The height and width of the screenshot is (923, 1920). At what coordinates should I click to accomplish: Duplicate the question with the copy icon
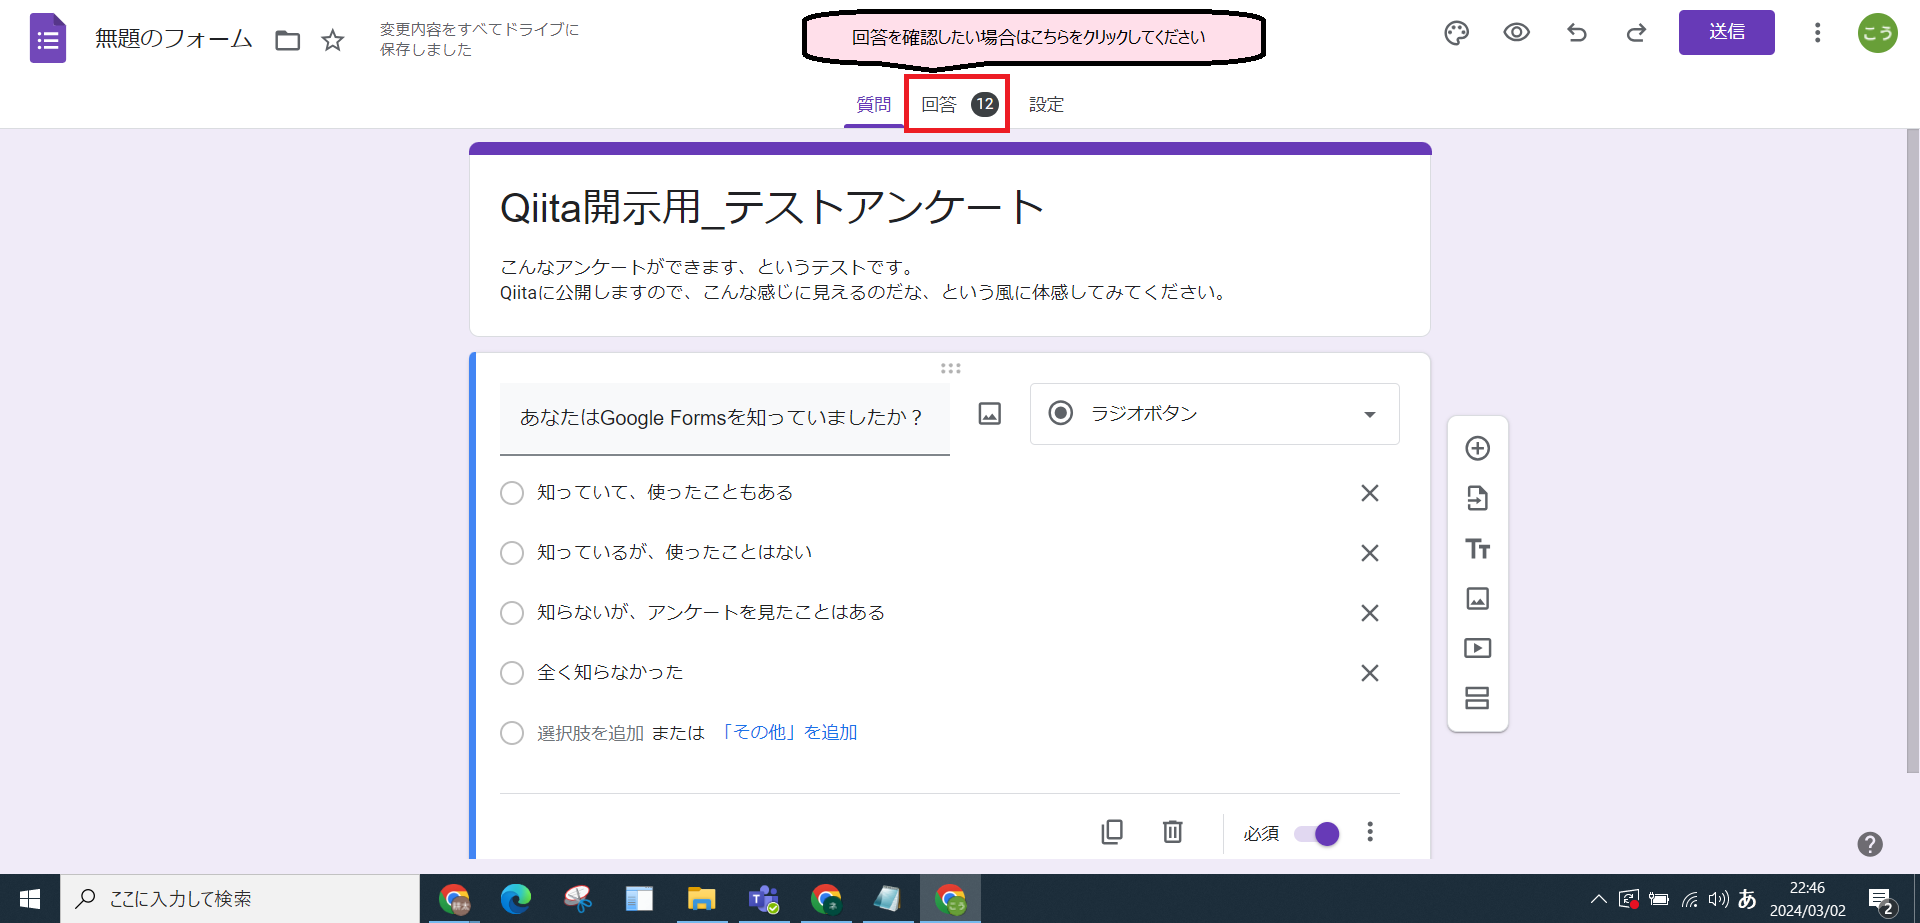click(1112, 832)
